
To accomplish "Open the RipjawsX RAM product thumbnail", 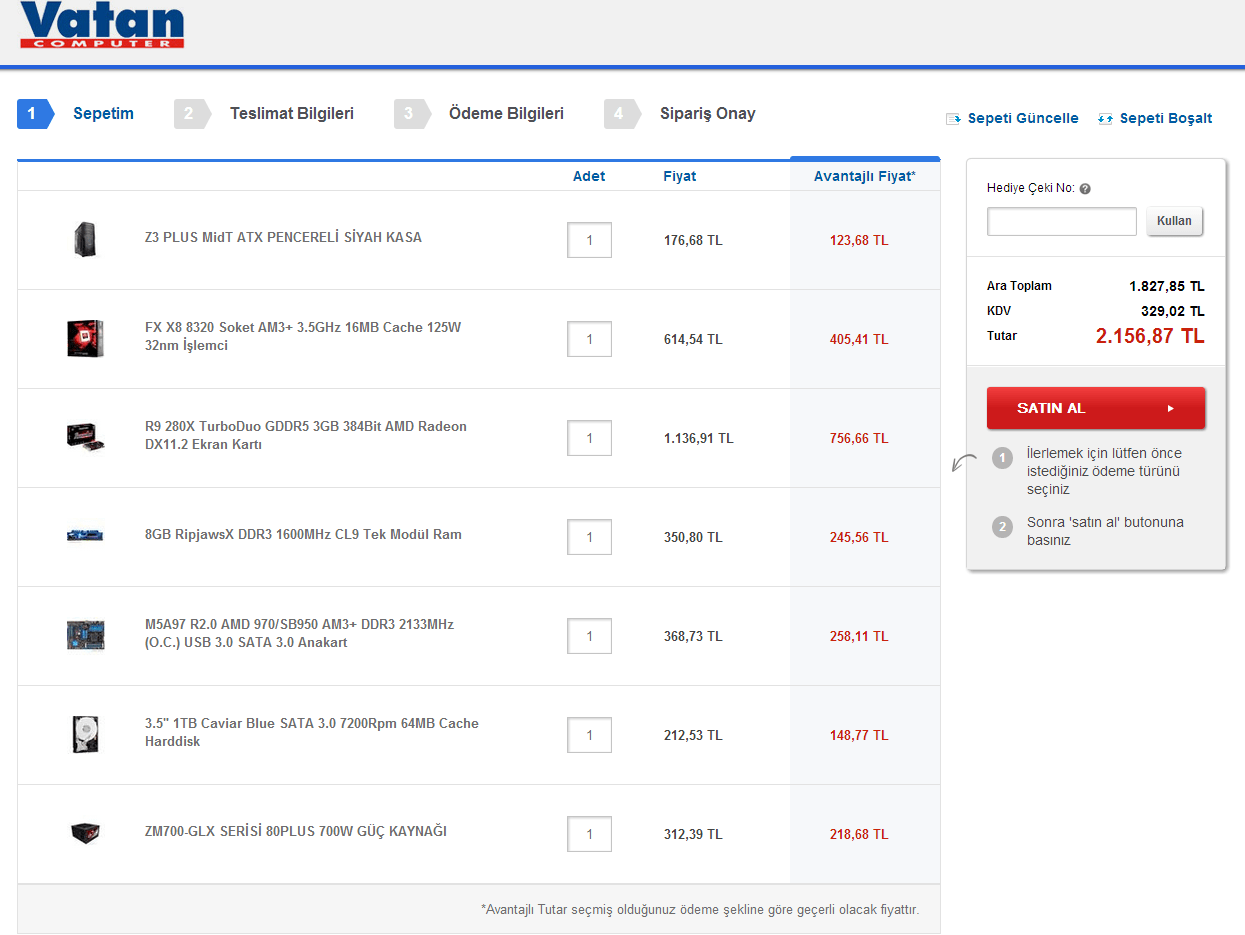I will tap(85, 535).
